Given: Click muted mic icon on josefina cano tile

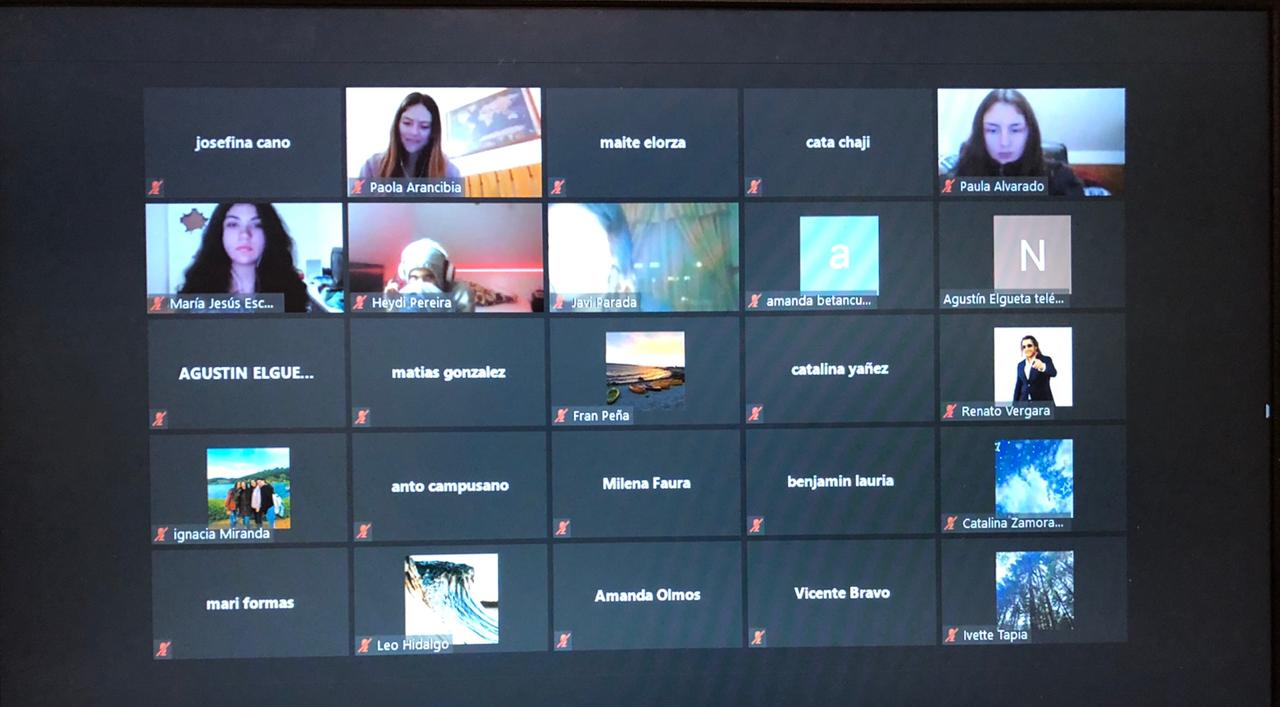Looking at the screenshot, I should 155,187.
